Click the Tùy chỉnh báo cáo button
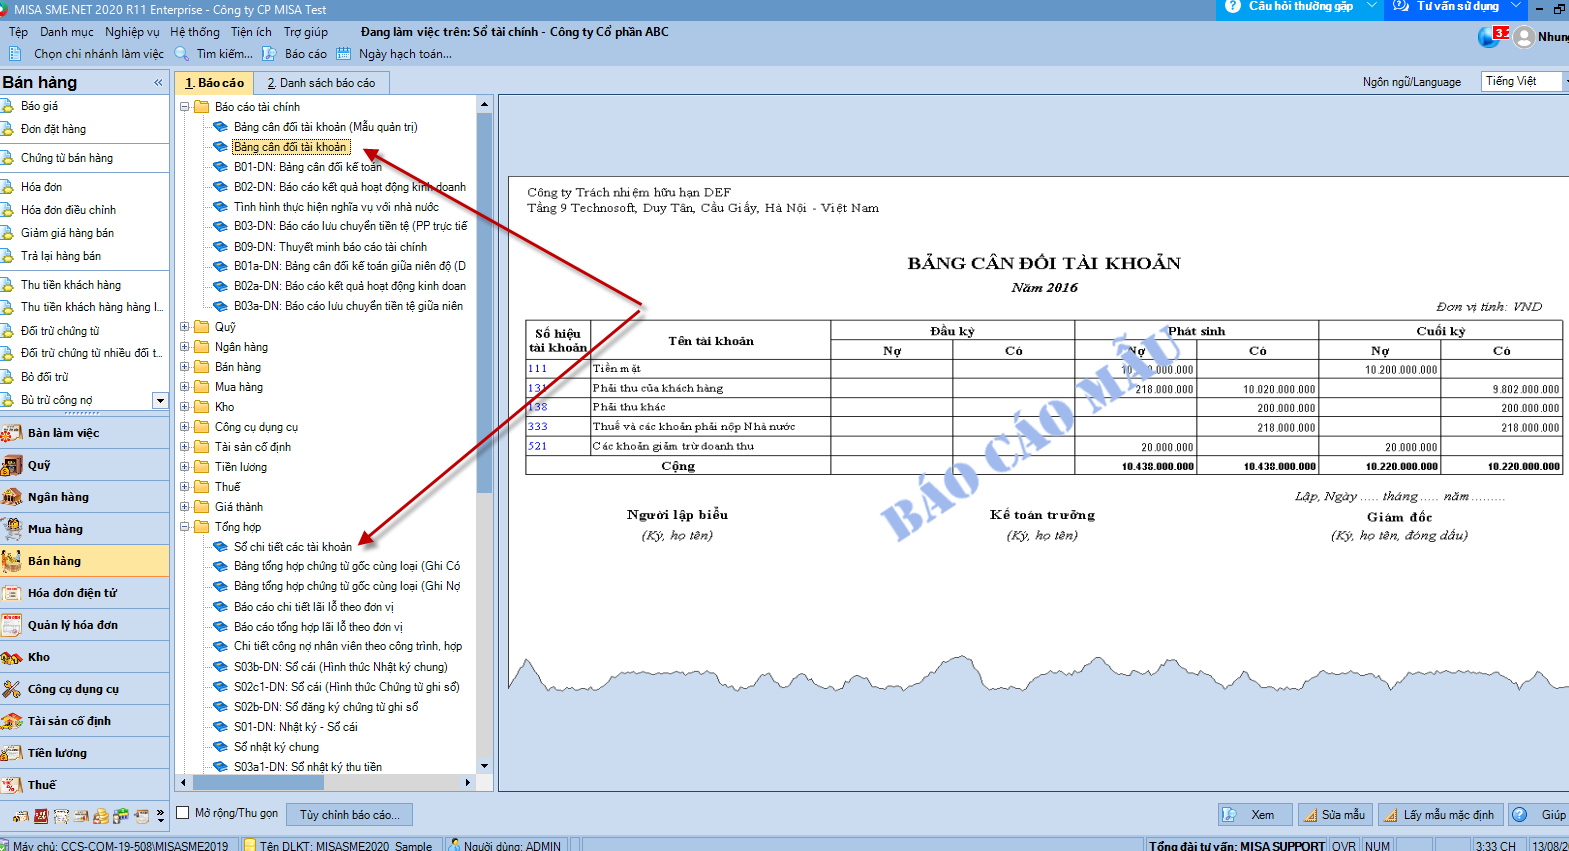Screen dimensions: 1569x851 (x=349, y=815)
